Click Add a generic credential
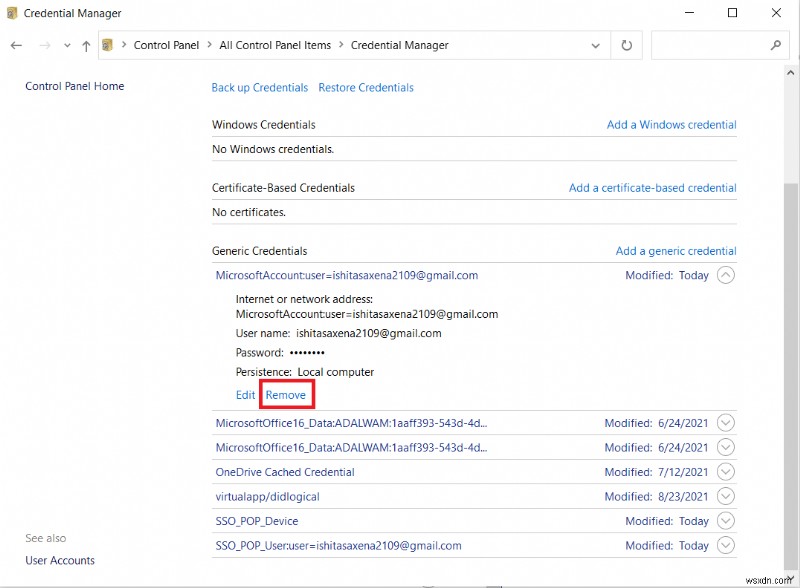The image size is (800, 588). pyautogui.click(x=676, y=250)
